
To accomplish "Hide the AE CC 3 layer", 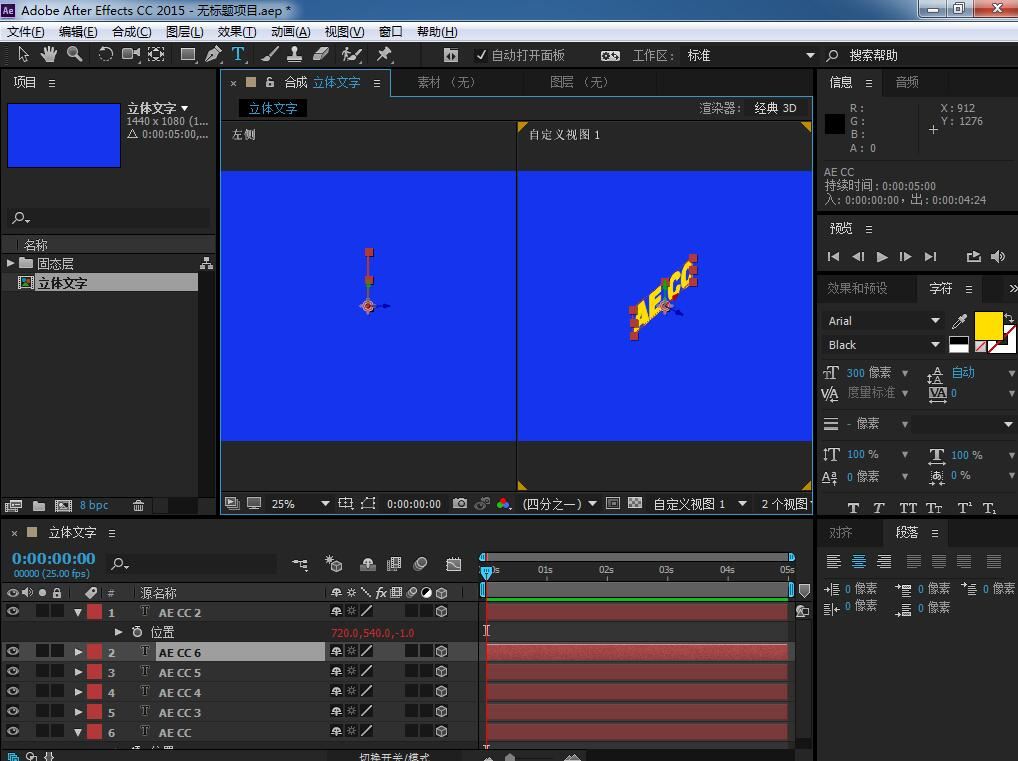I will coord(12,712).
